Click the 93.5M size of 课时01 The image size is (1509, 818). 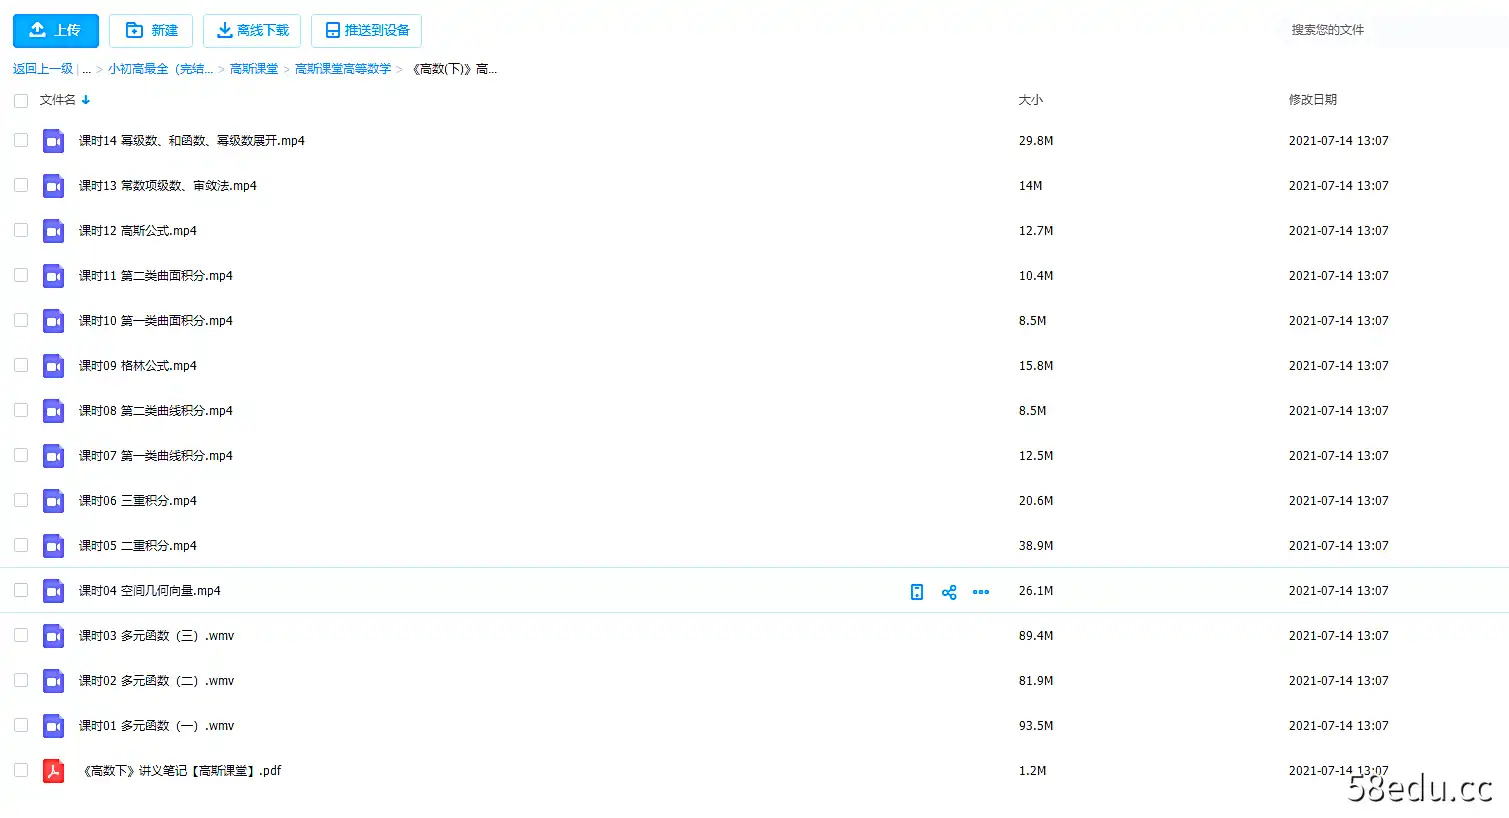1036,726
